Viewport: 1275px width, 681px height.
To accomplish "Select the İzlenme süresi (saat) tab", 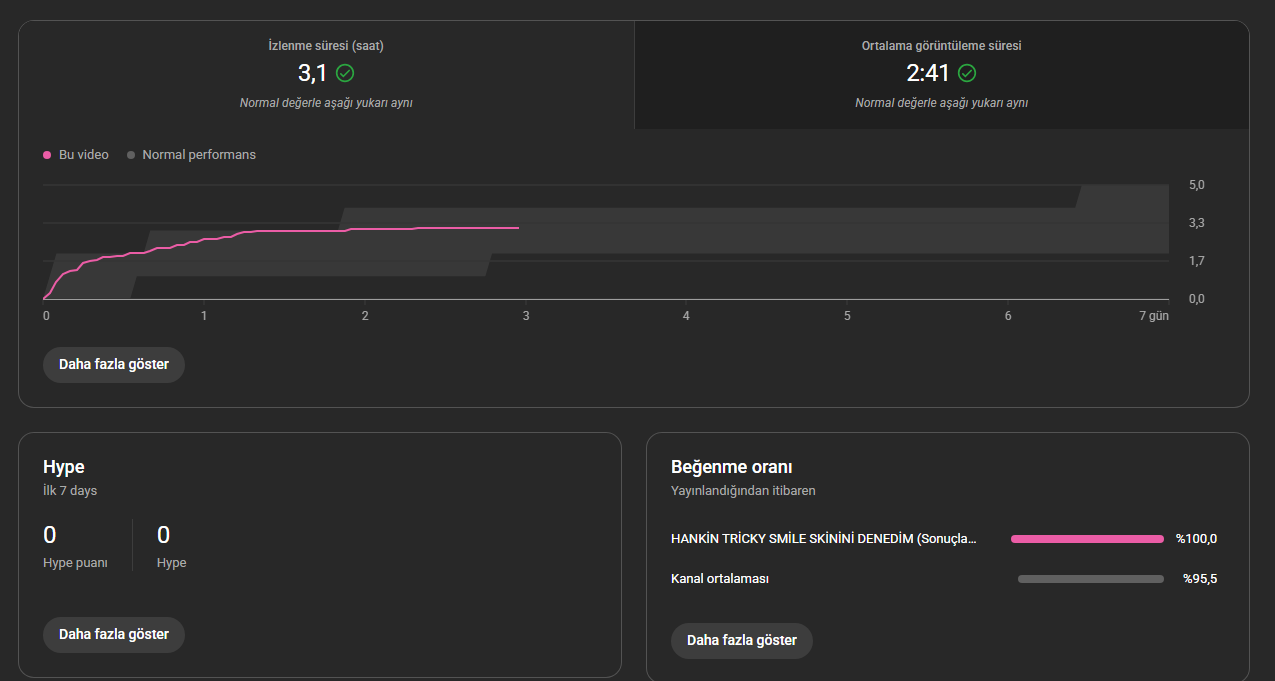I will (326, 75).
